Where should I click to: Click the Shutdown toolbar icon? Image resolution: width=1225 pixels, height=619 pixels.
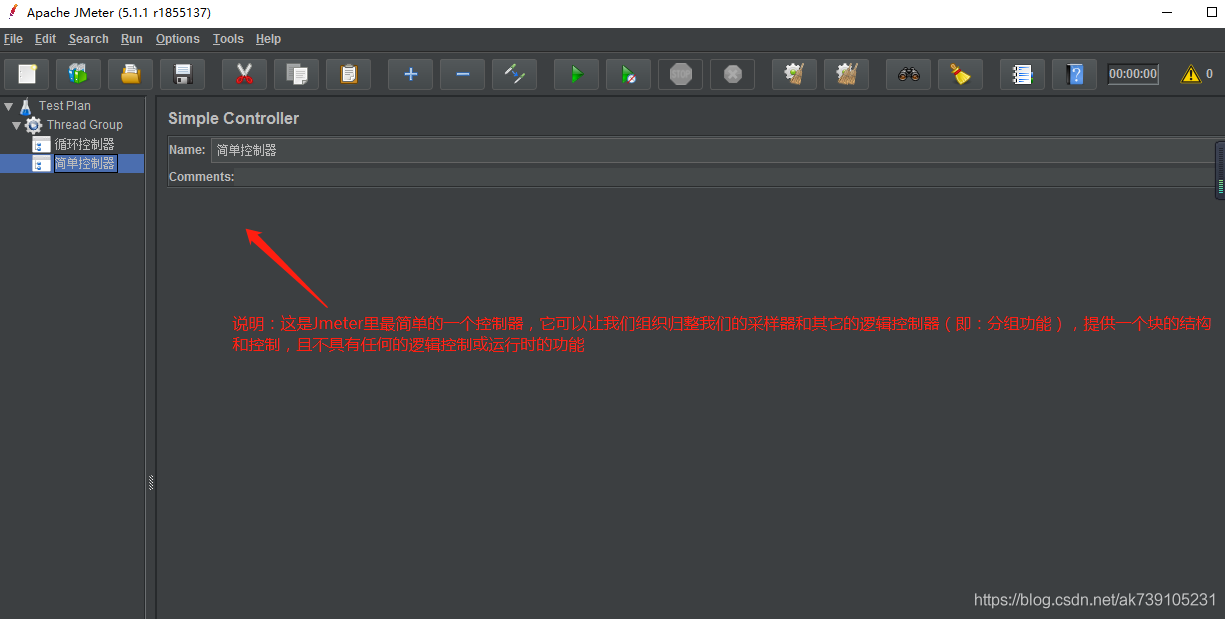pyautogui.click(x=732, y=74)
